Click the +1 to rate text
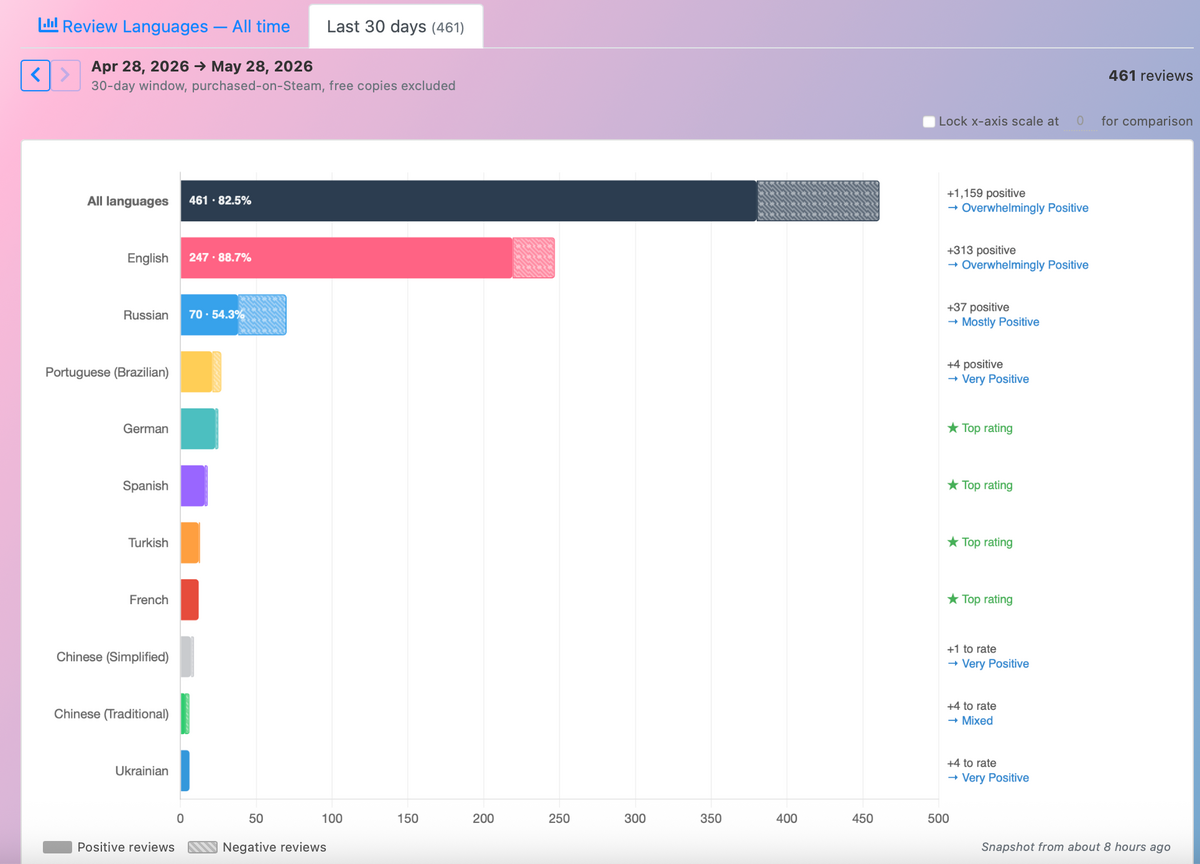 pos(972,649)
